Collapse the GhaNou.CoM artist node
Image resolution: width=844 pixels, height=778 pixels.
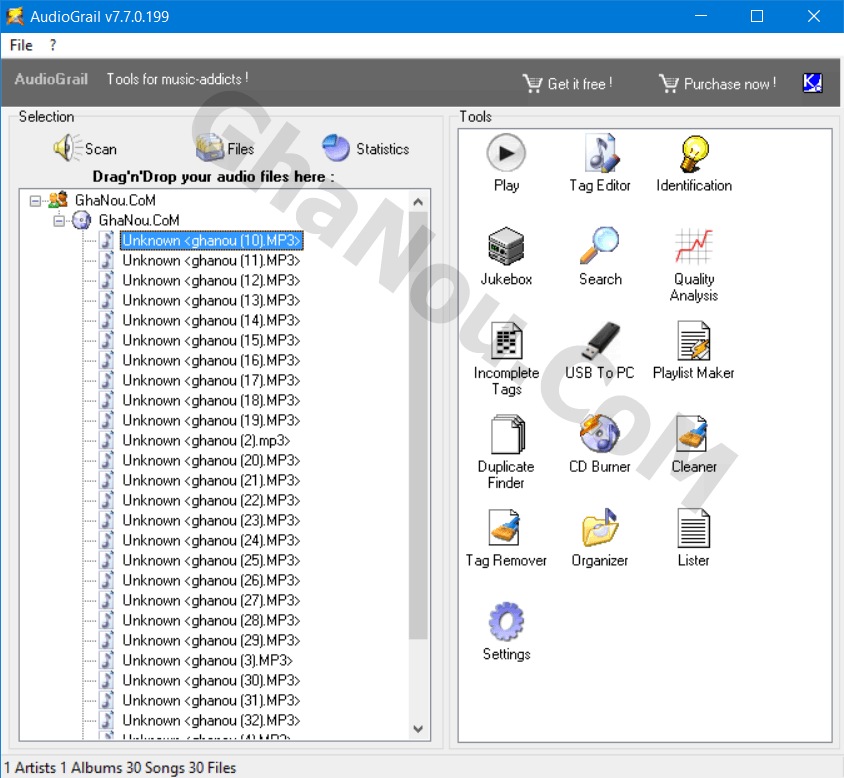coord(35,201)
